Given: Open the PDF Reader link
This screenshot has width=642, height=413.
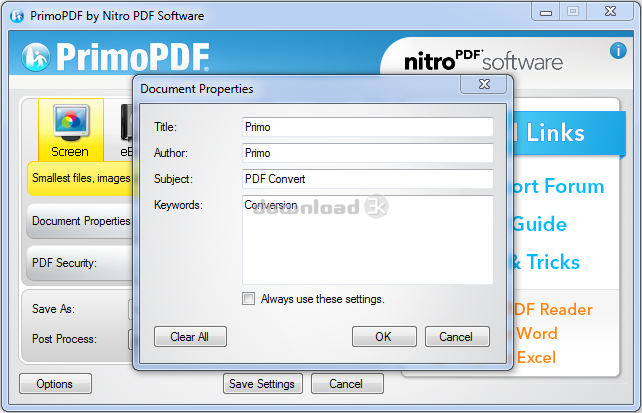Looking at the screenshot, I should [x=552, y=309].
